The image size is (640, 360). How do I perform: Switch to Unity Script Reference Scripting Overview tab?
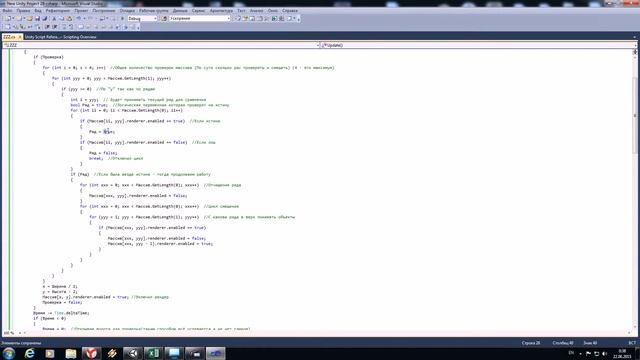click(x=60, y=37)
